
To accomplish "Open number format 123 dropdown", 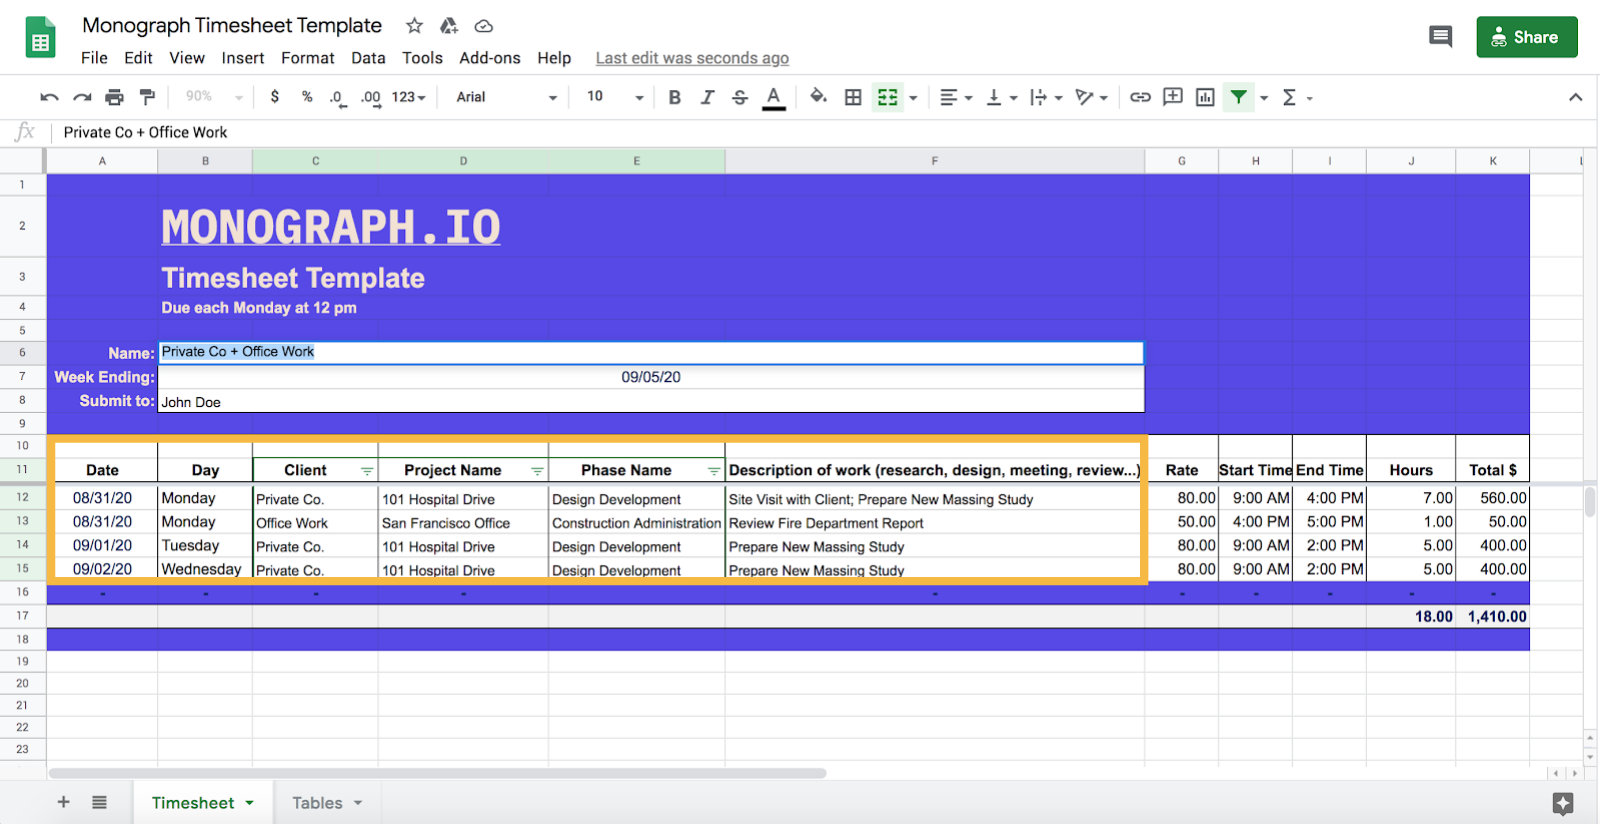I will click(x=409, y=97).
